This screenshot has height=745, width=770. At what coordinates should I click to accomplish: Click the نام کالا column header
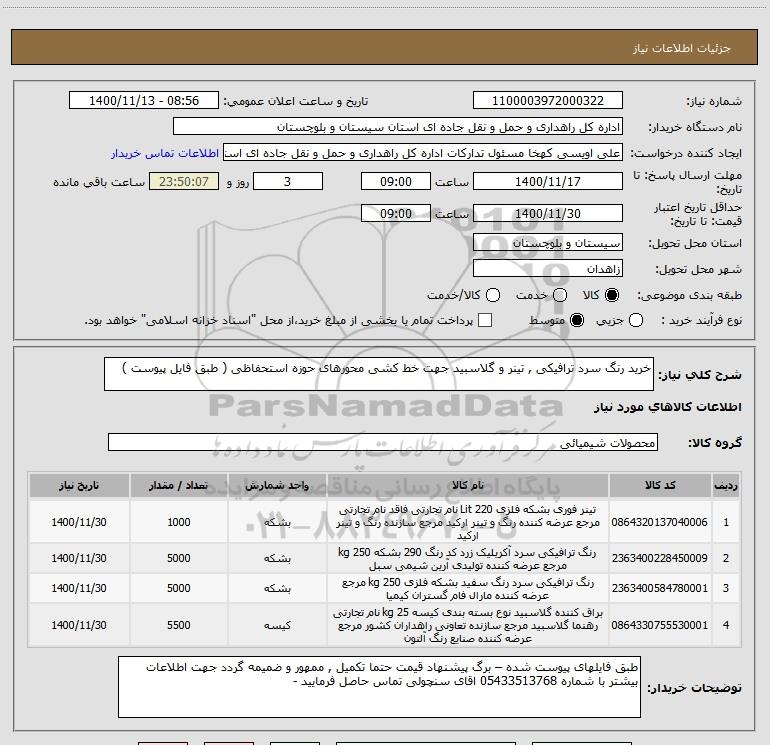pos(468,485)
